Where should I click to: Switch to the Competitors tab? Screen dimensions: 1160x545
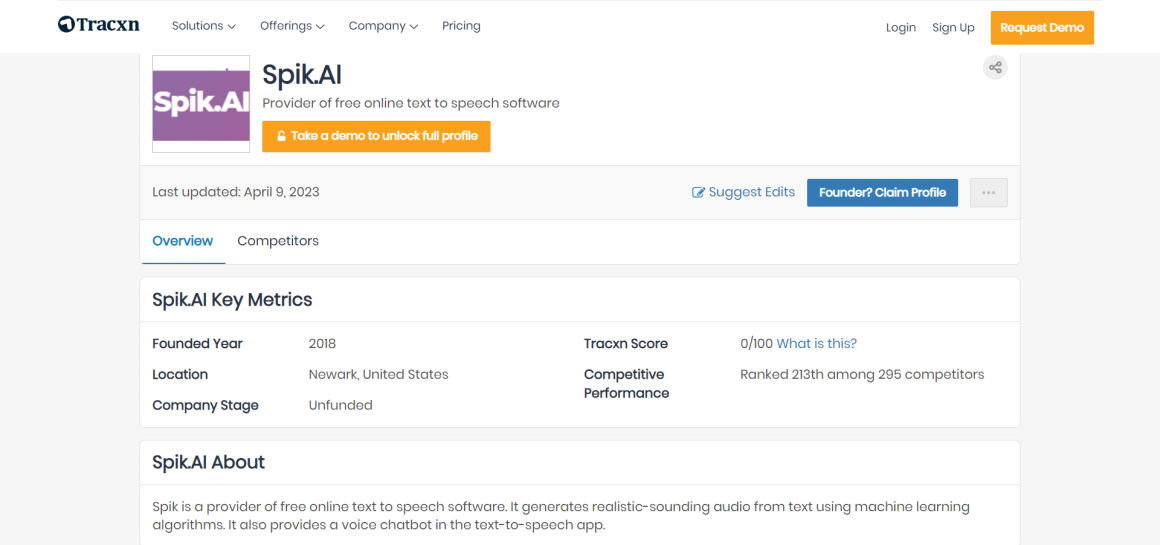(x=278, y=241)
